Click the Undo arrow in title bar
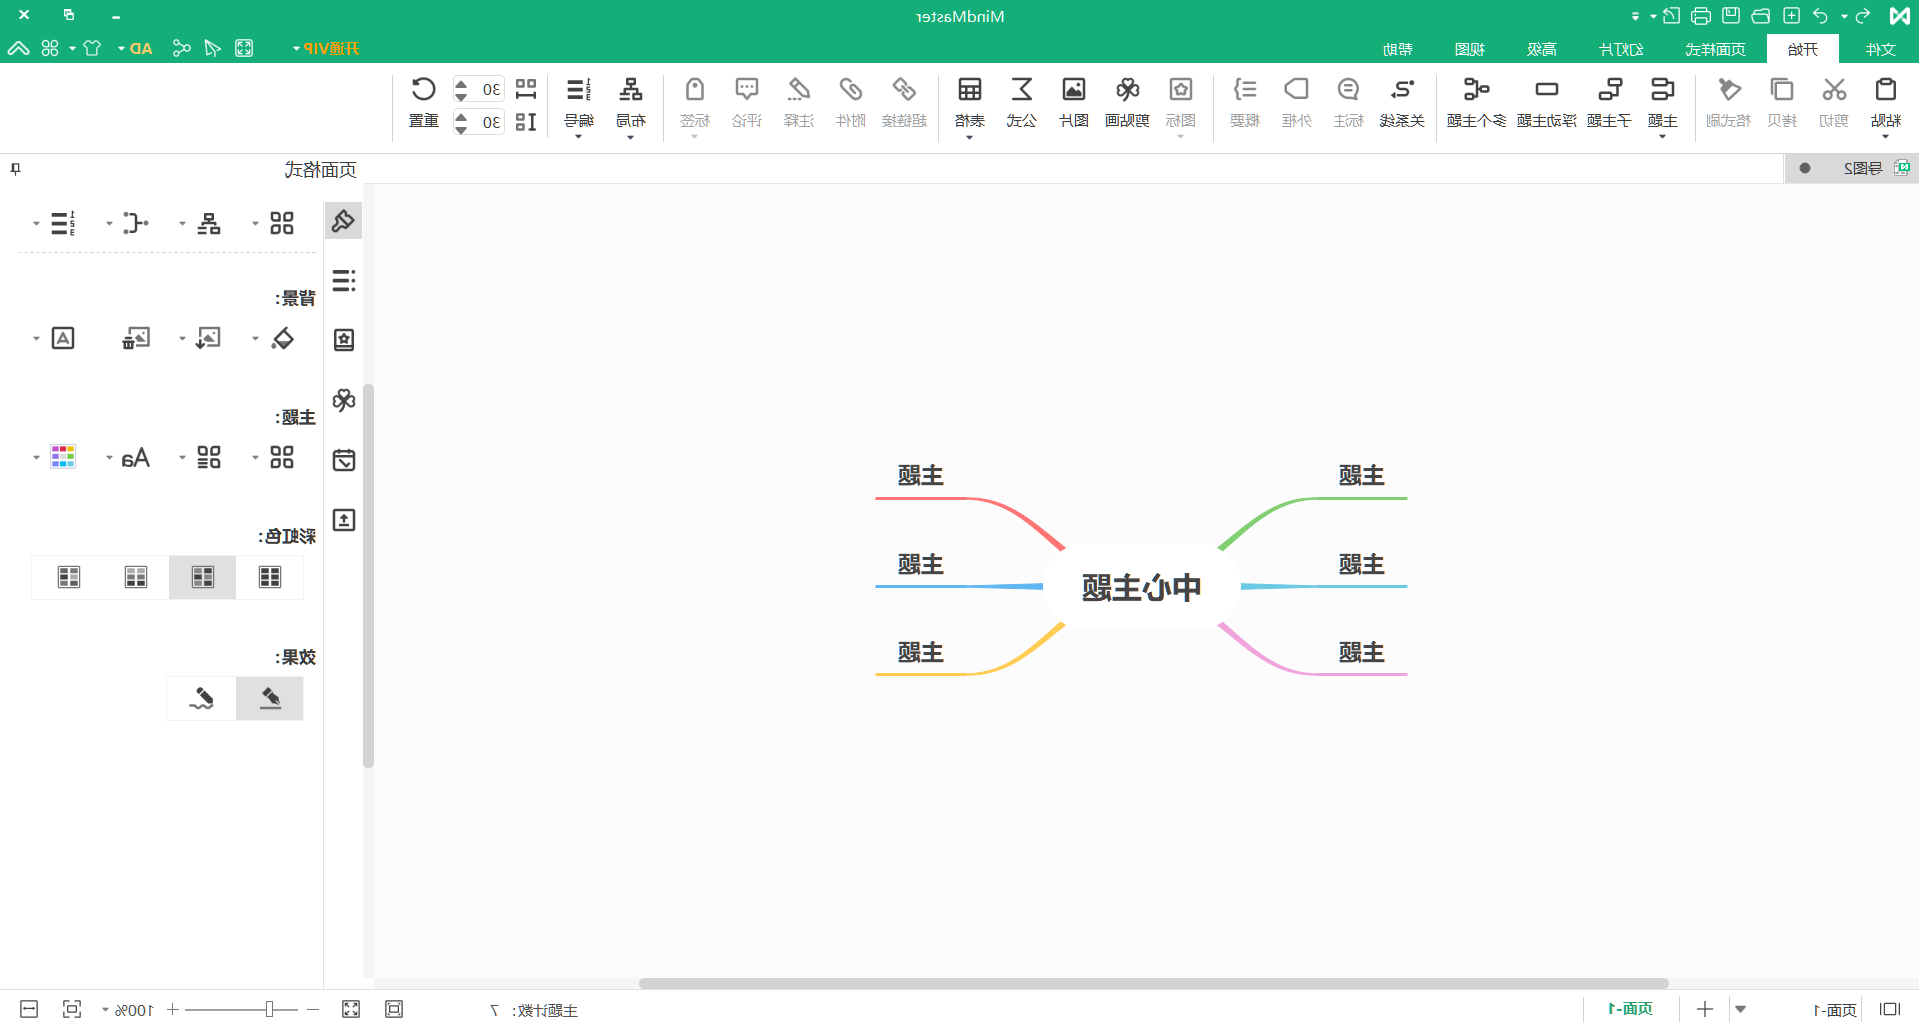 1820,16
